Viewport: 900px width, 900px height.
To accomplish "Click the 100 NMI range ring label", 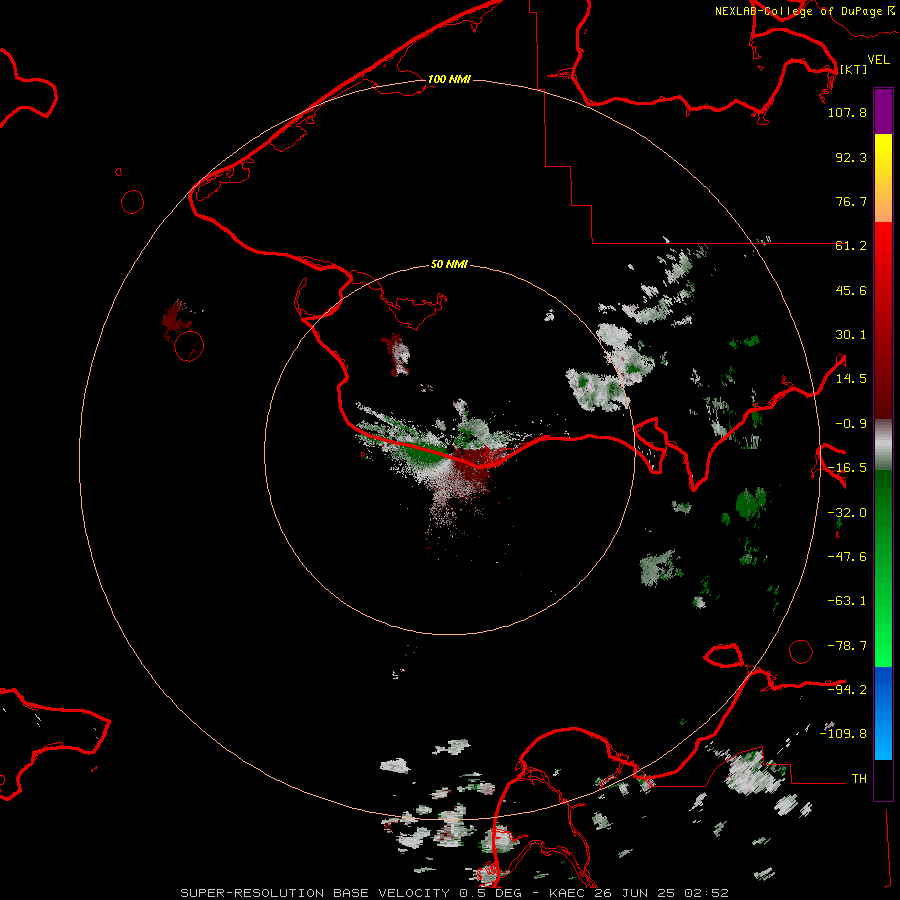I will pyautogui.click(x=449, y=79).
